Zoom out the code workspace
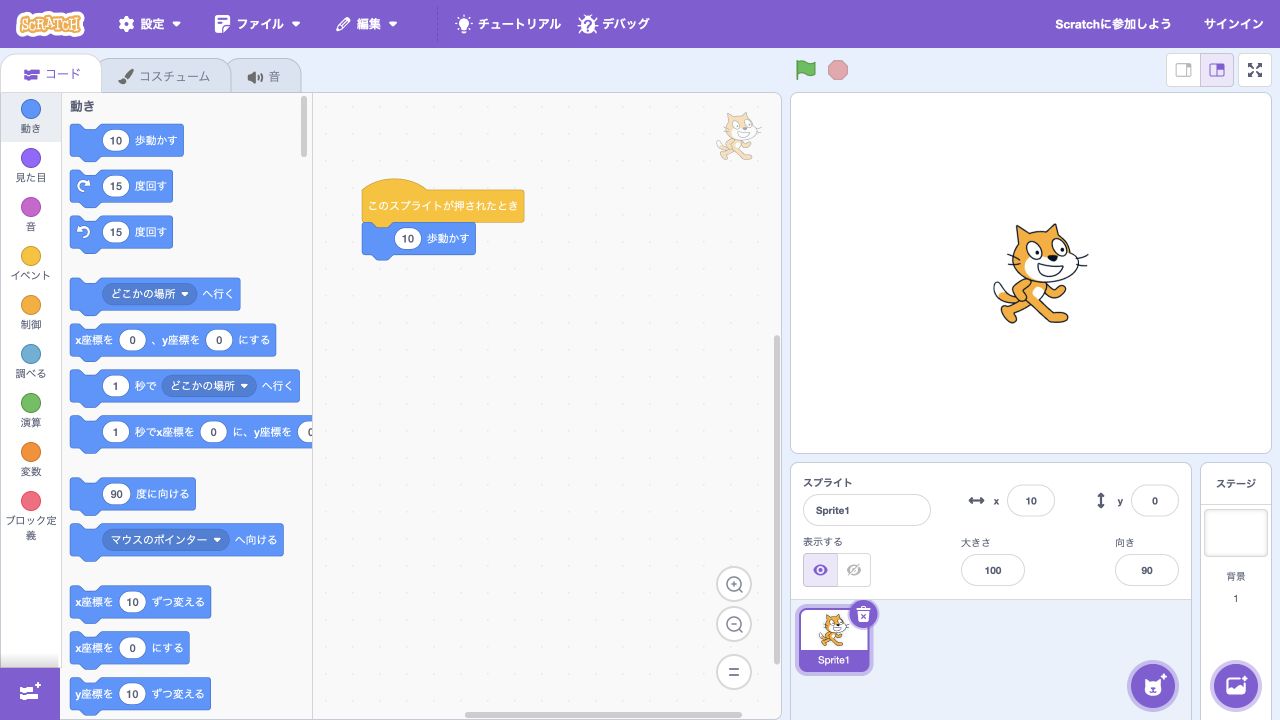Image resolution: width=1280 pixels, height=720 pixels. [x=734, y=625]
